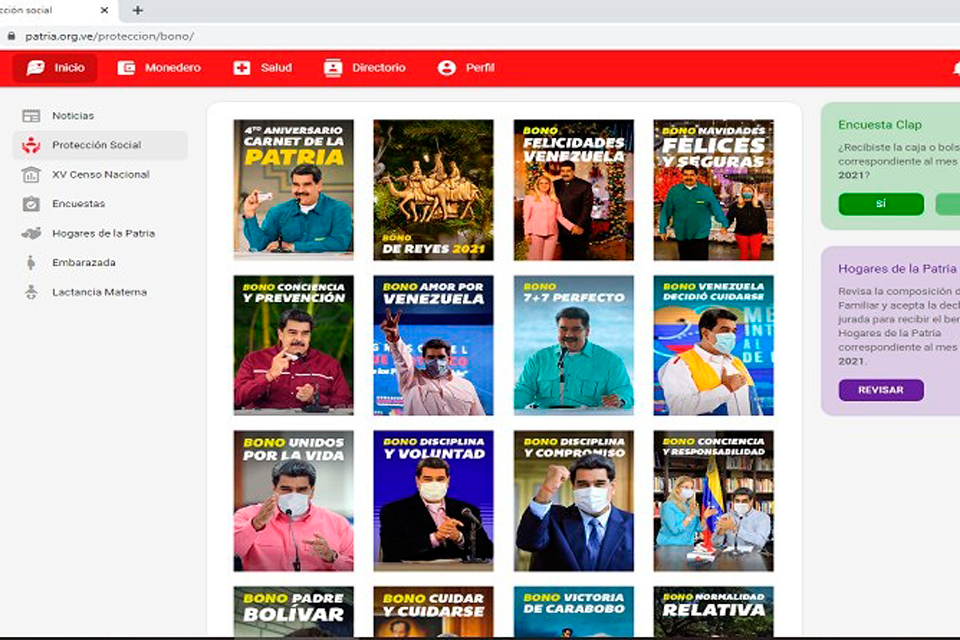Viewport: 960px width, 640px height.
Task: Open the Bono Victoria de Carabobo card
Action: coord(574,611)
